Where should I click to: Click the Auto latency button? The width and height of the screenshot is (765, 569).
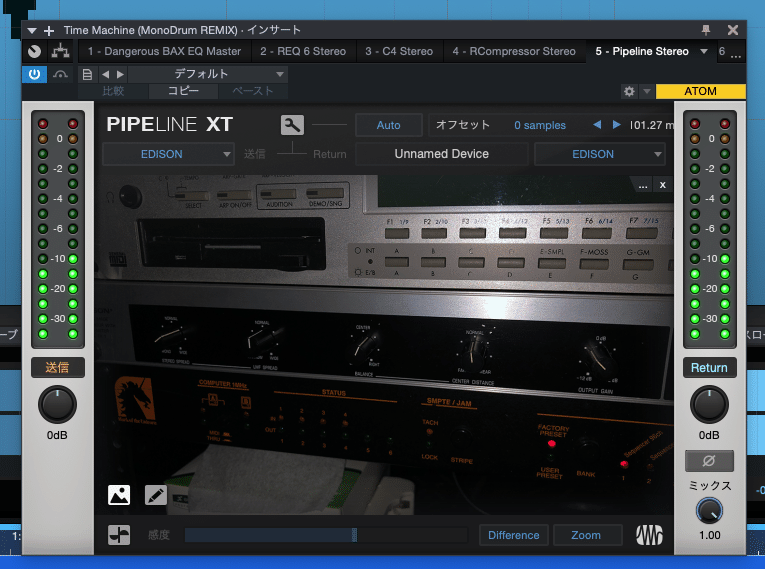click(388, 125)
